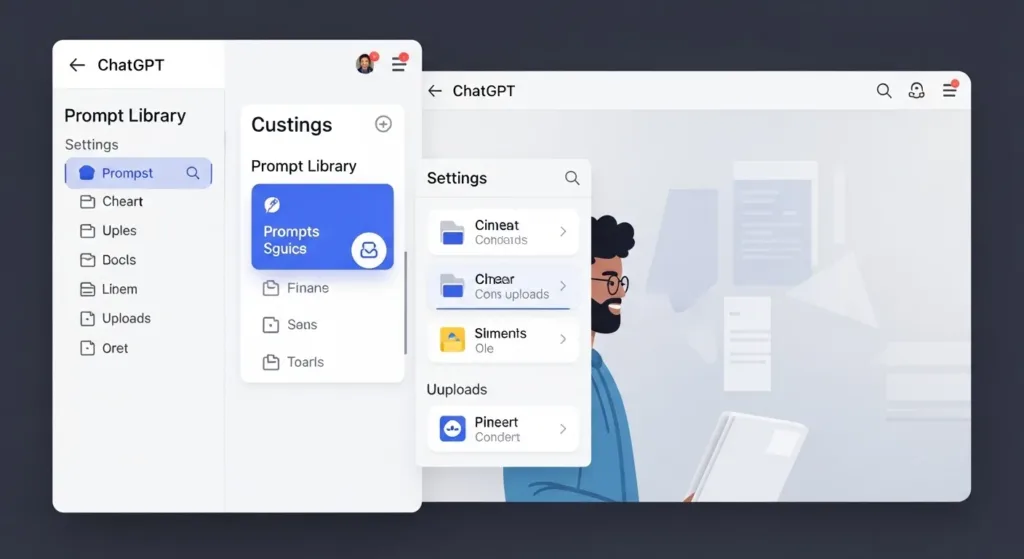This screenshot has width=1024, height=559.
Task: Choose the Finane list item
Action: point(307,288)
